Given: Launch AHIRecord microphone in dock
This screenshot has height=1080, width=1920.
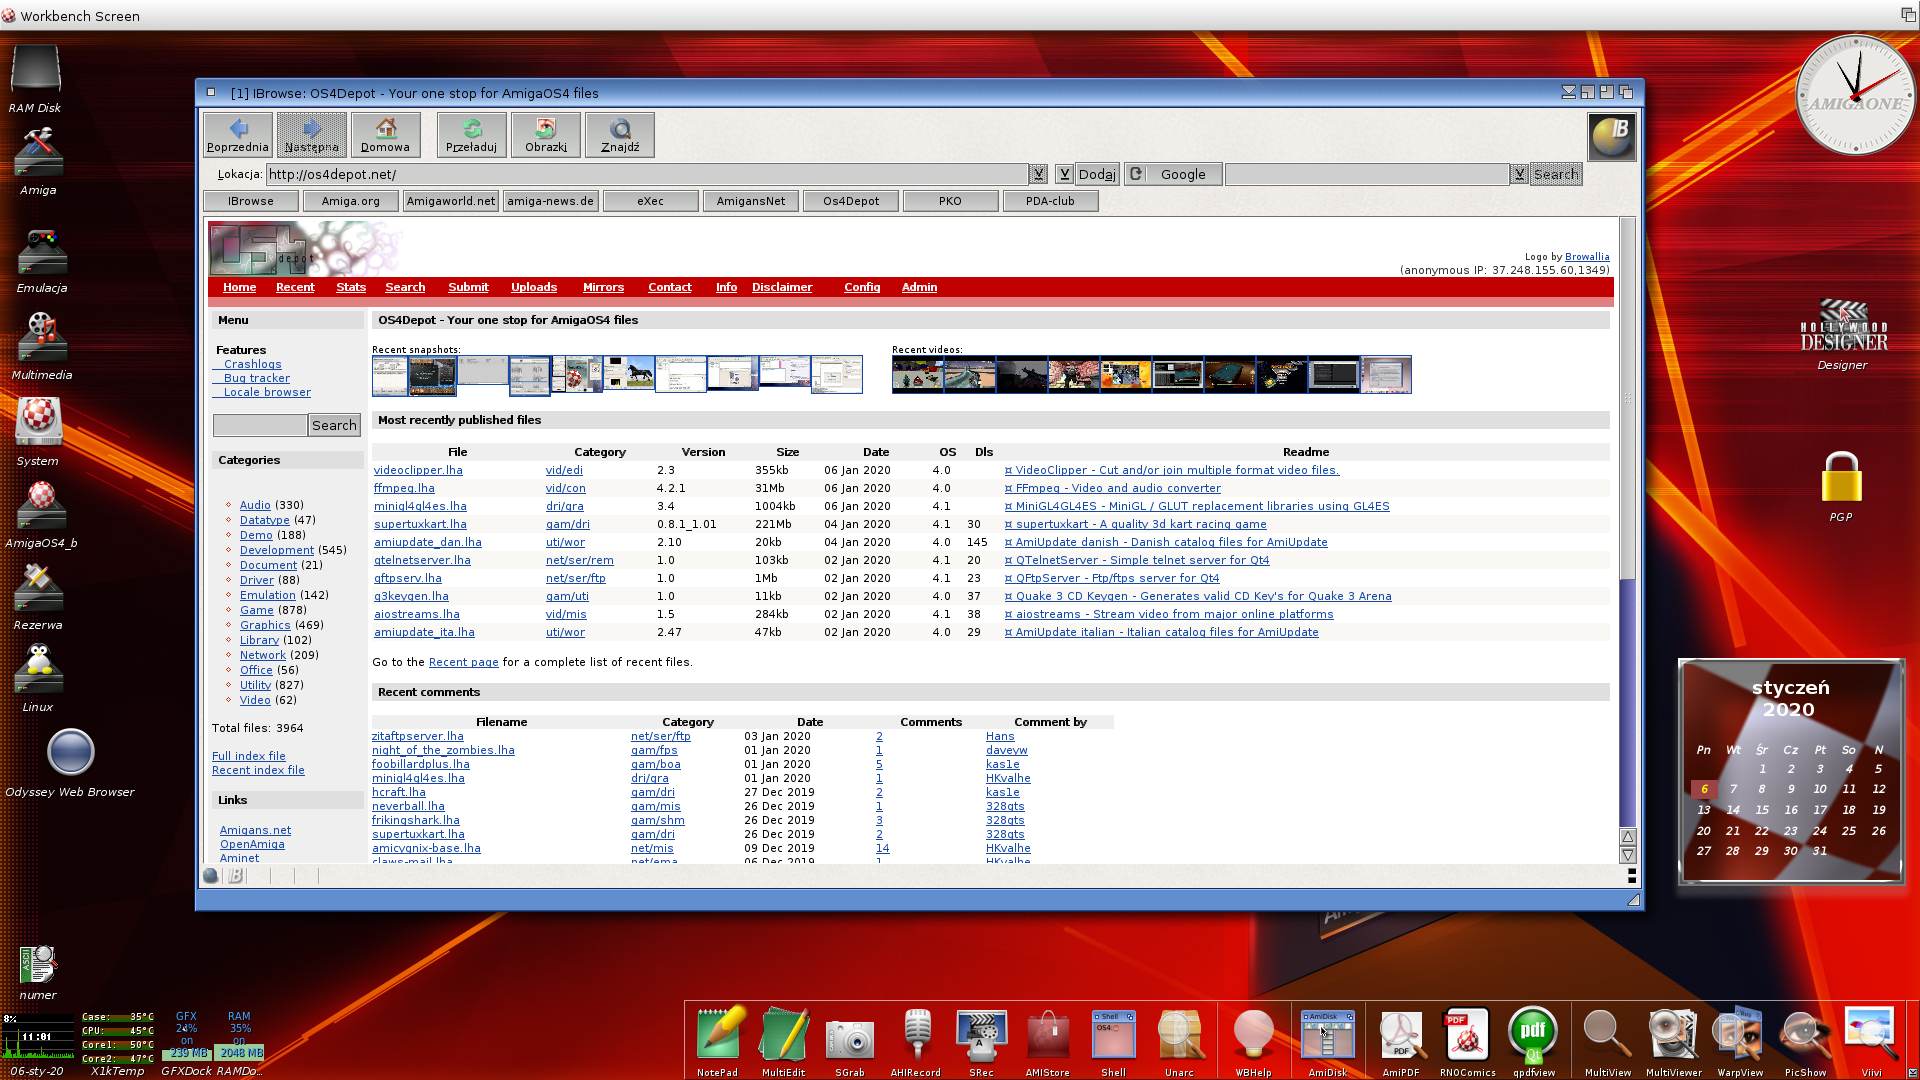Looking at the screenshot, I should [916, 1041].
